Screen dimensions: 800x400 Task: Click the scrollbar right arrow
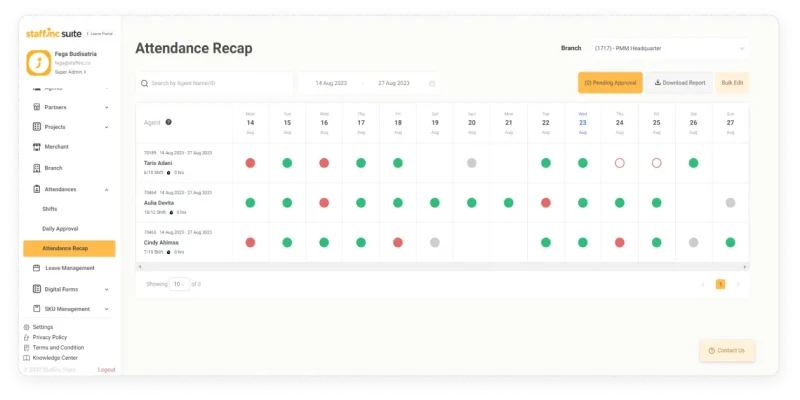point(744,267)
